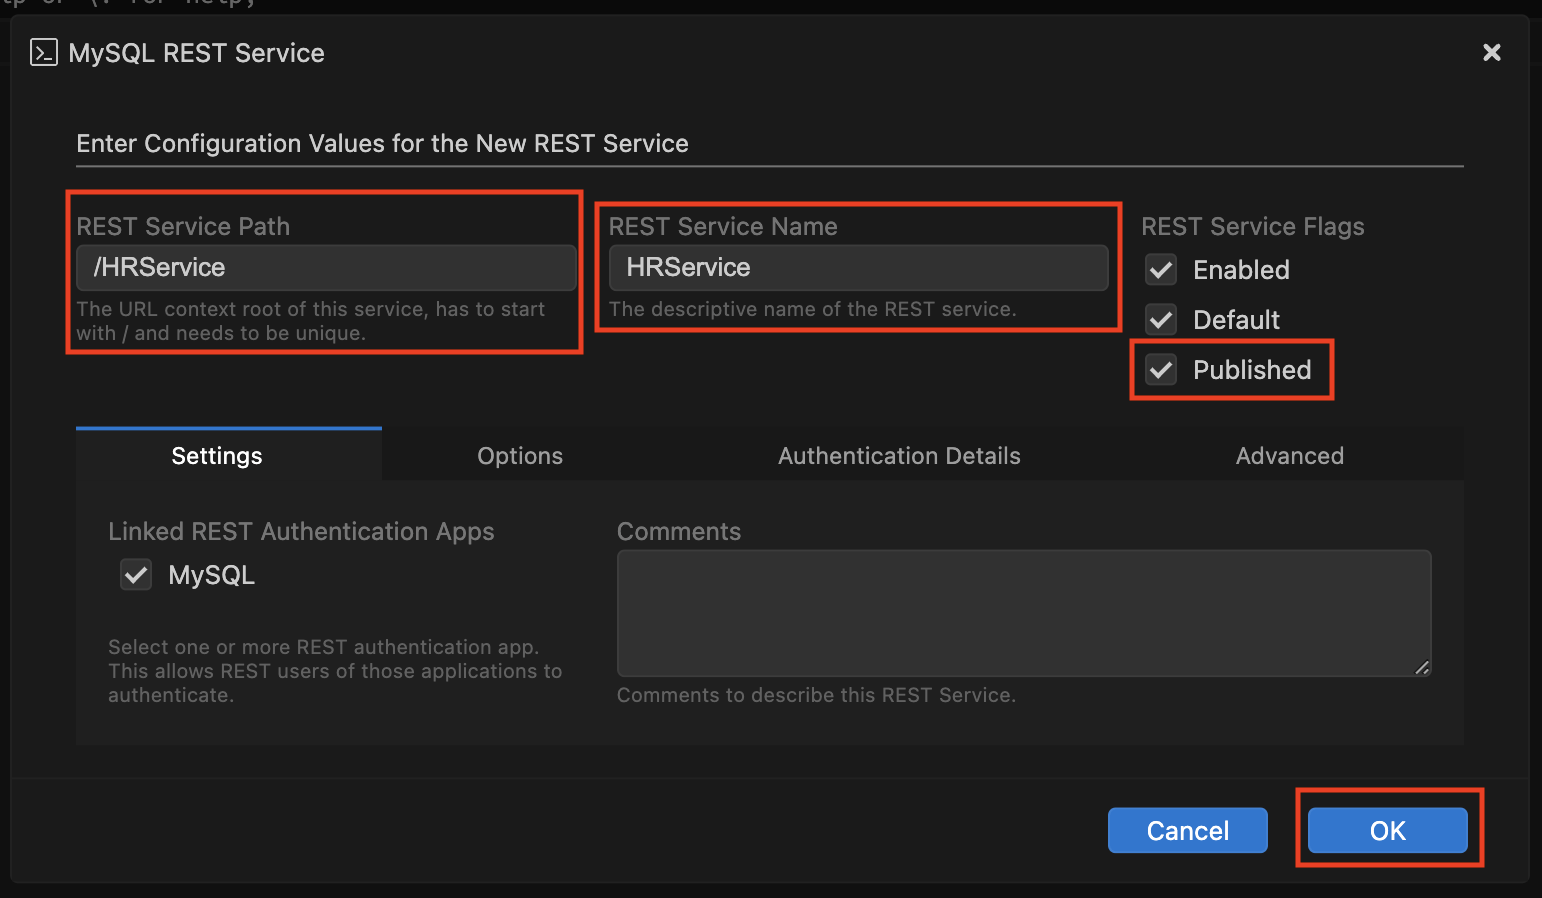The width and height of the screenshot is (1542, 898).
Task: Dismiss the dialog via the X button
Action: (x=1492, y=52)
